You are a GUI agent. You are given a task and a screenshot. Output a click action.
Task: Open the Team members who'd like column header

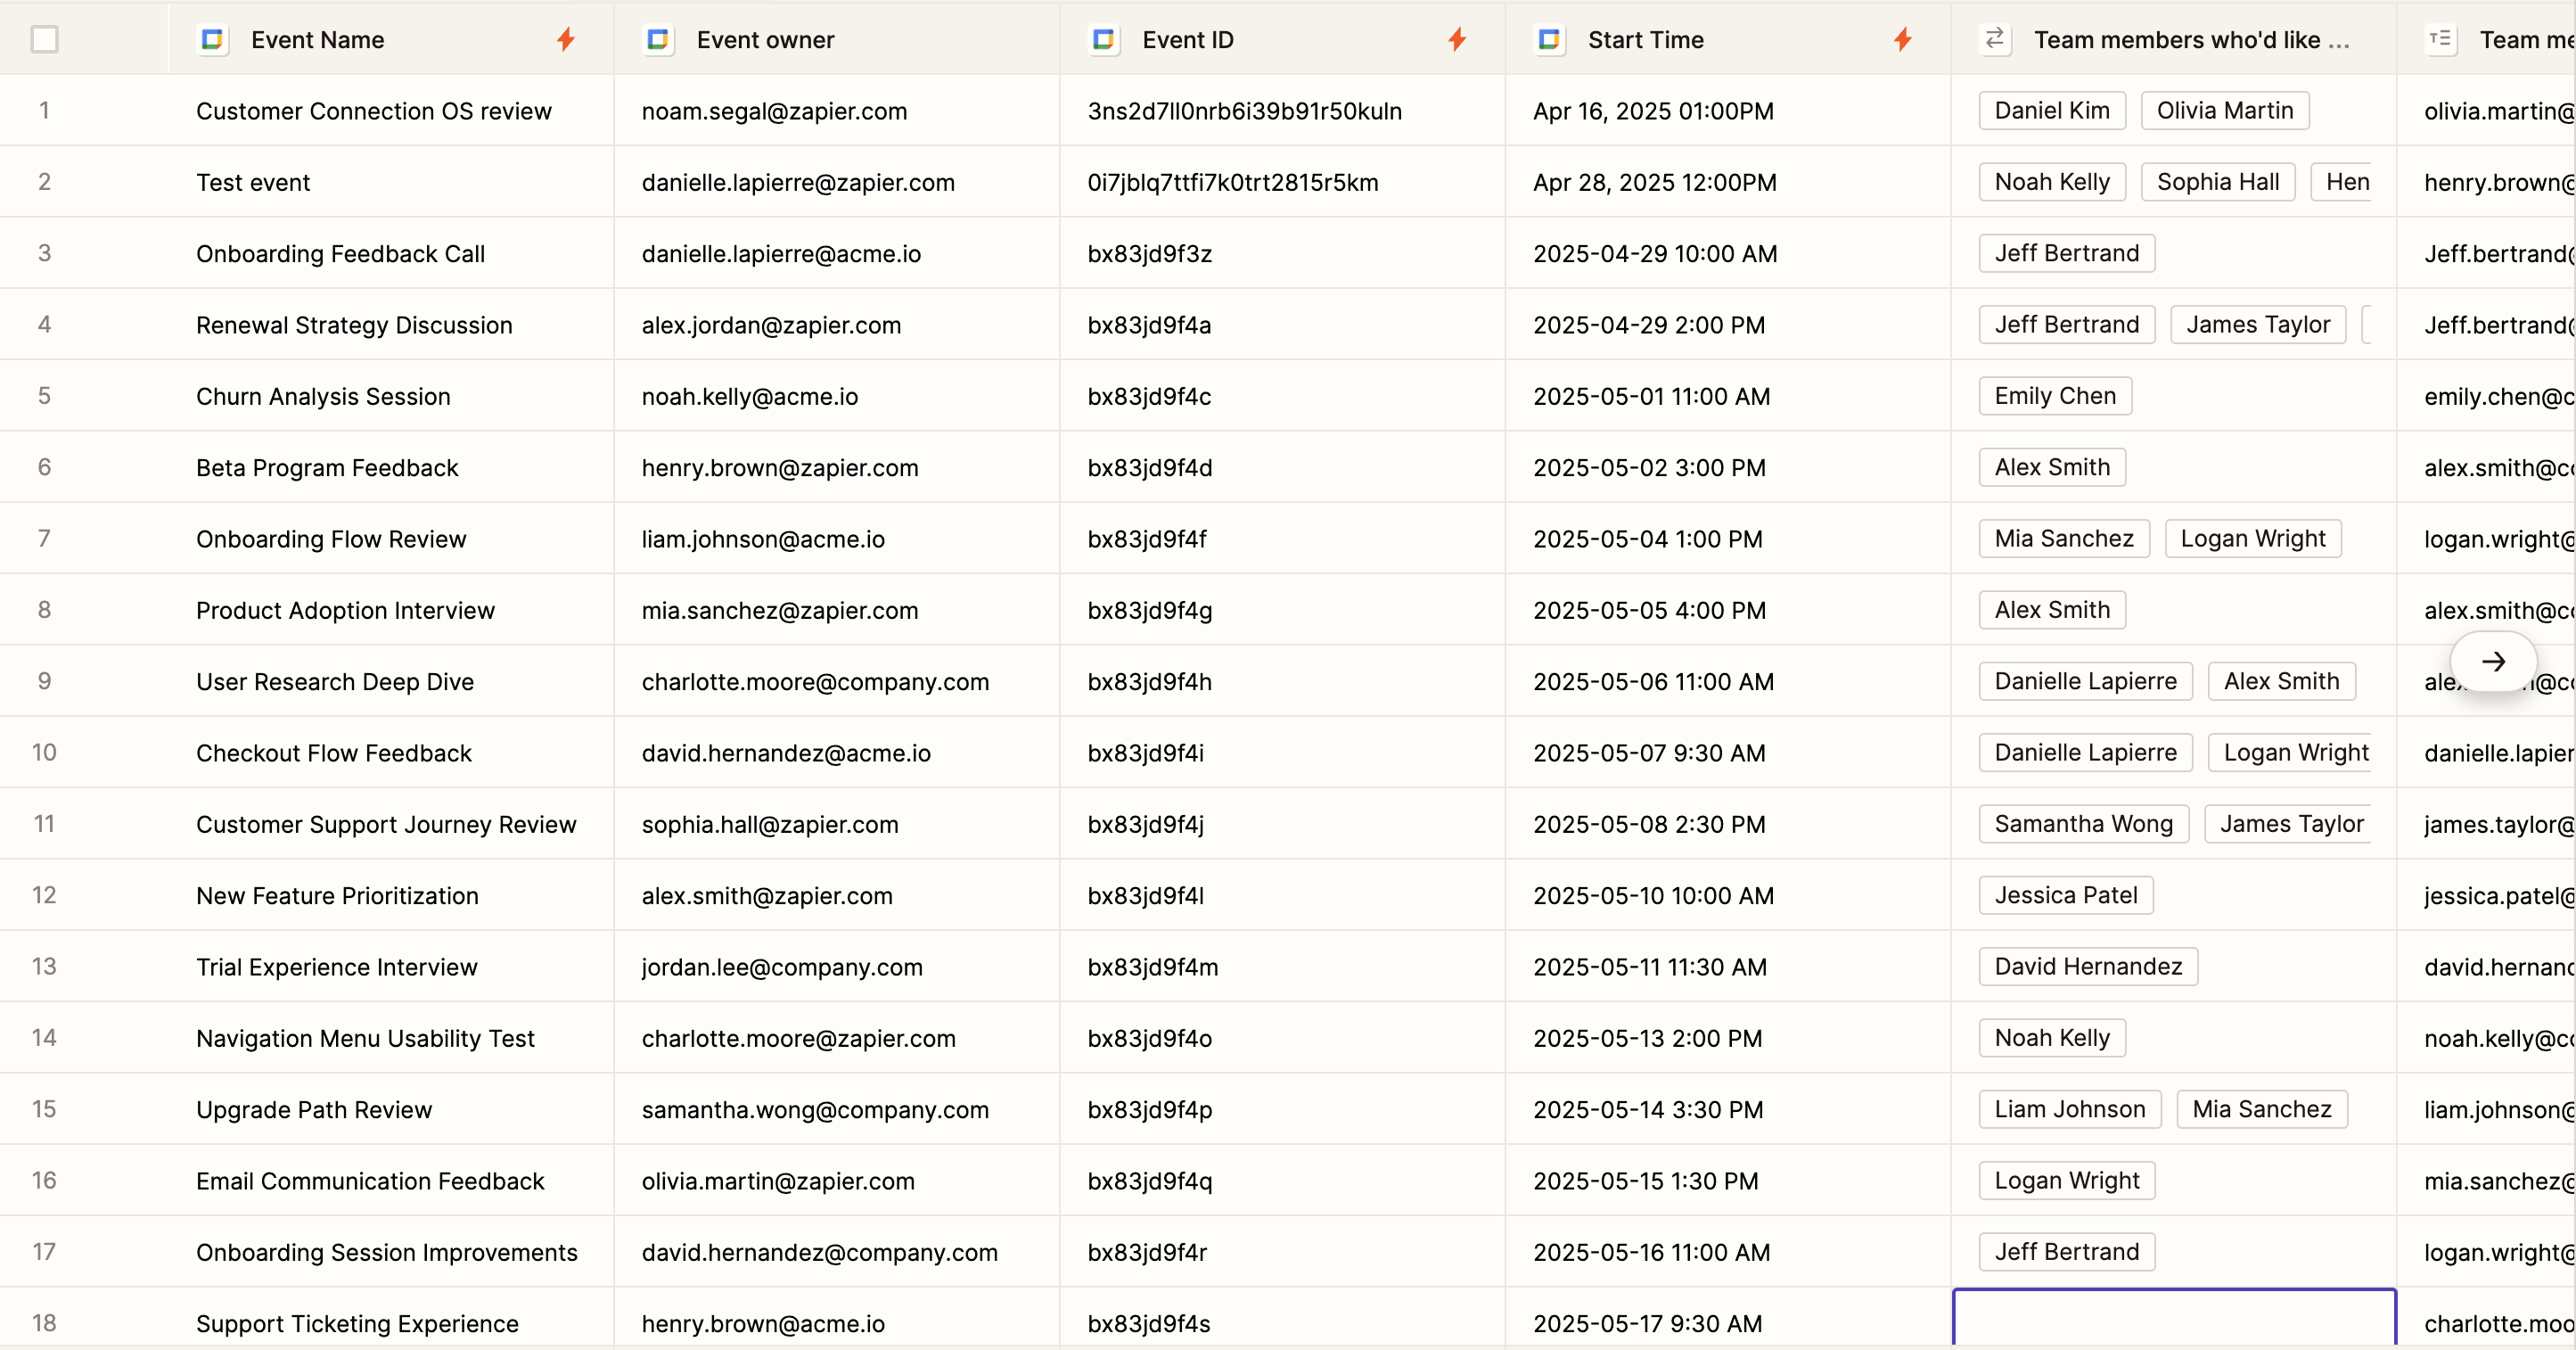pos(2190,40)
